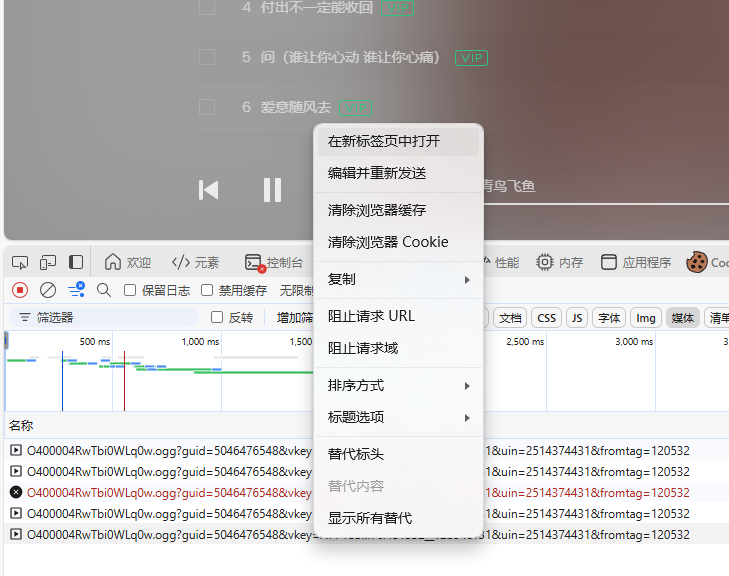The image size is (729, 576).
Task: Expand the 排序方式 submenu
Action: [x=398, y=385]
